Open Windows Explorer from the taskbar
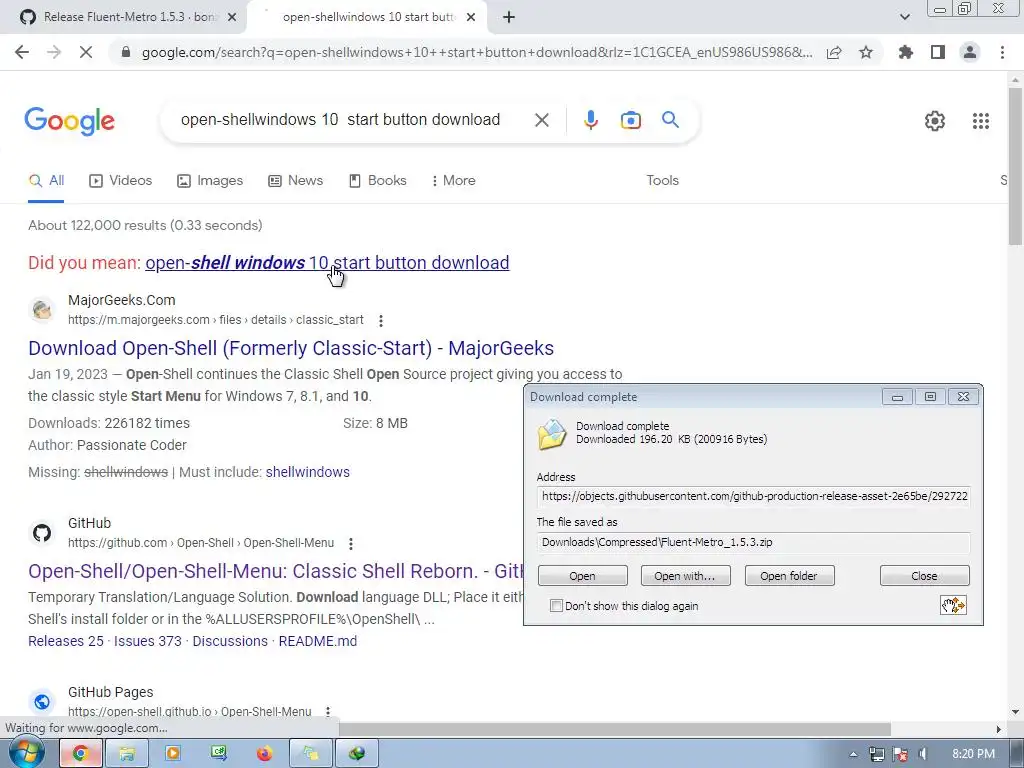The height and width of the screenshot is (768, 1024). (127, 754)
